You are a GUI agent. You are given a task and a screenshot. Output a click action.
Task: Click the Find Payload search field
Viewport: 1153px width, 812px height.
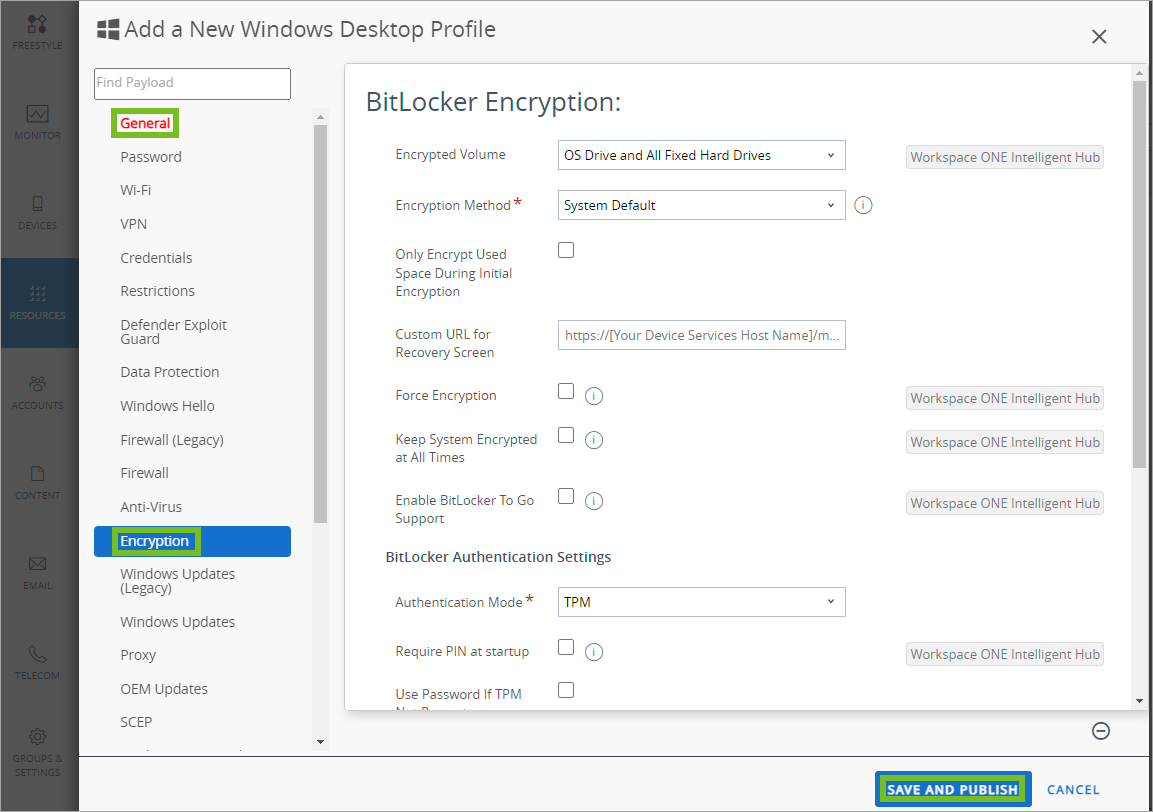click(193, 83)
